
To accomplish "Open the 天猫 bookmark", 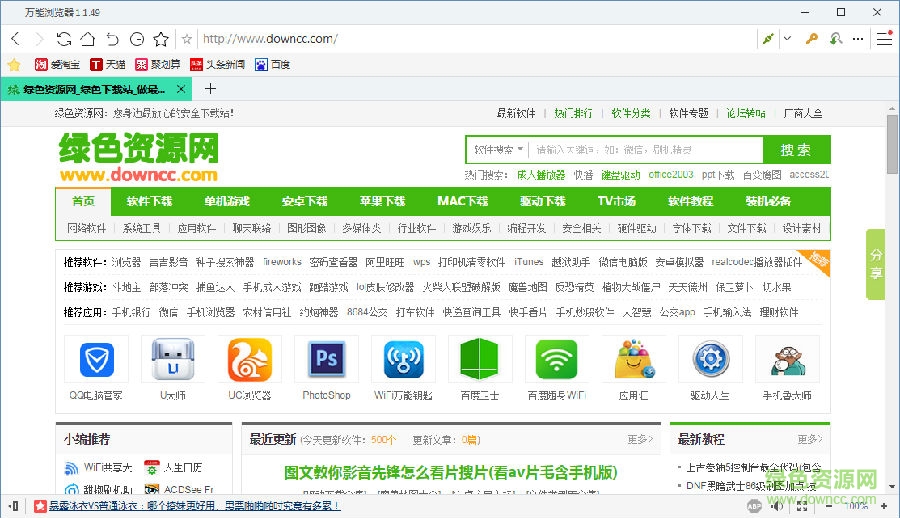I will (x=107, y=64).
